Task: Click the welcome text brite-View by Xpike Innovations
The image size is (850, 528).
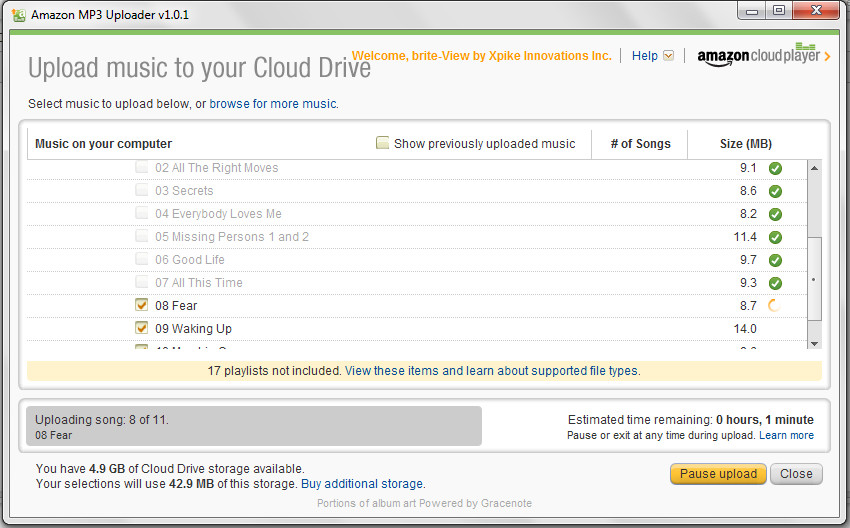Action: (x=481, y=56)
